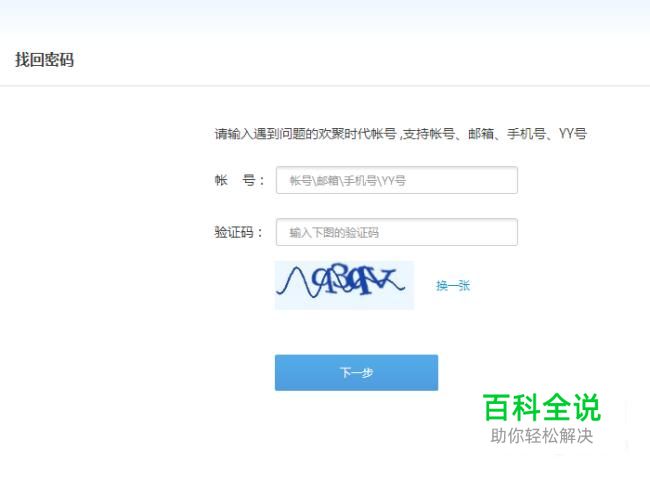
Task: Click the word 手机号 in the instruction sentence
Action: point(526,134)
